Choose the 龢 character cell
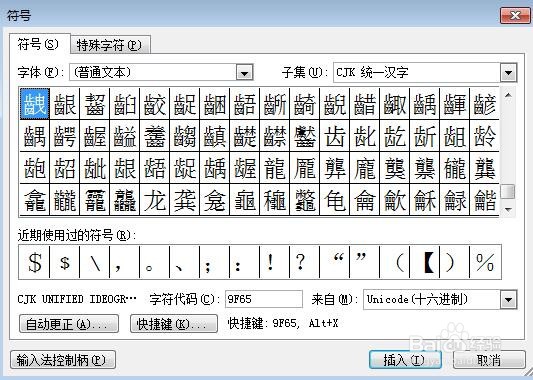 [x=425, y=200]
